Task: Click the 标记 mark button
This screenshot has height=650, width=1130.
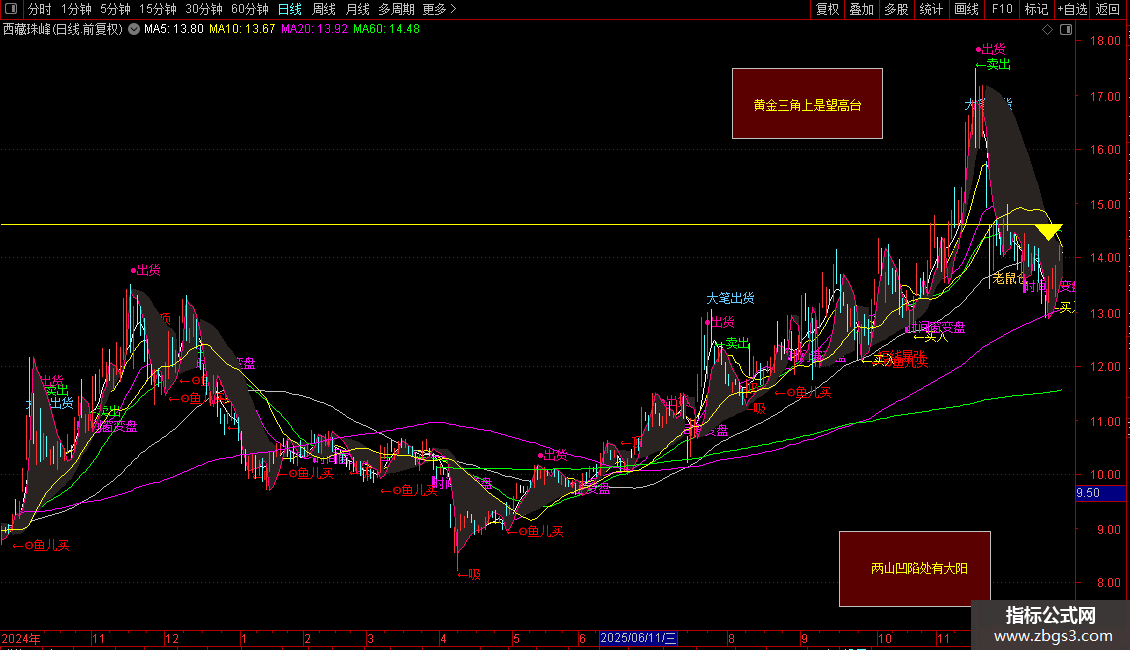Action: 1036,9
